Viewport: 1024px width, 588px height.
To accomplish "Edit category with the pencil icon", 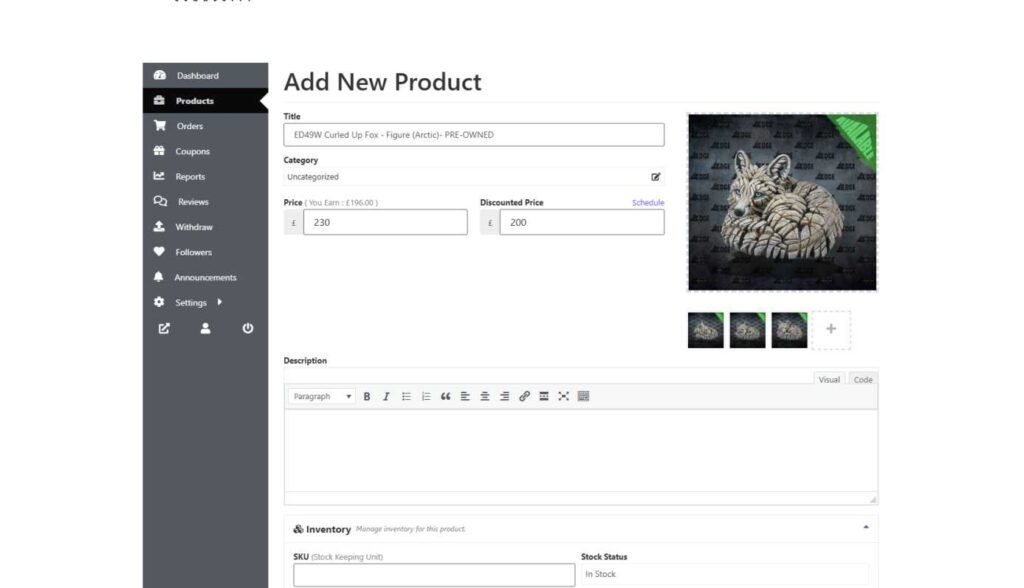I will 656,177.
